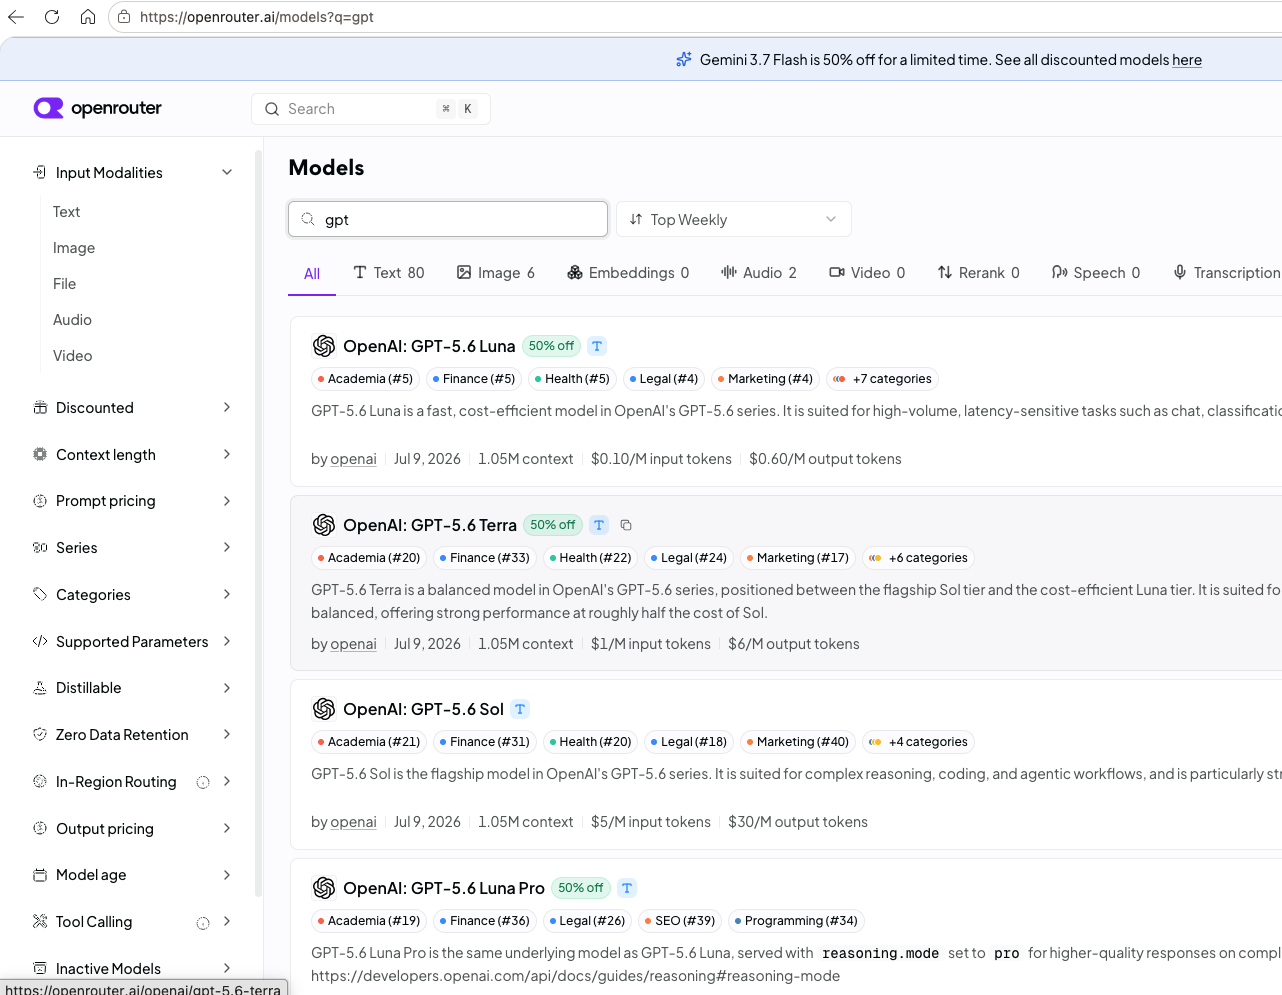Open the Audio 2 tab
The width and height of the screenshot is (1282, 995).
[x=759, y=273]
